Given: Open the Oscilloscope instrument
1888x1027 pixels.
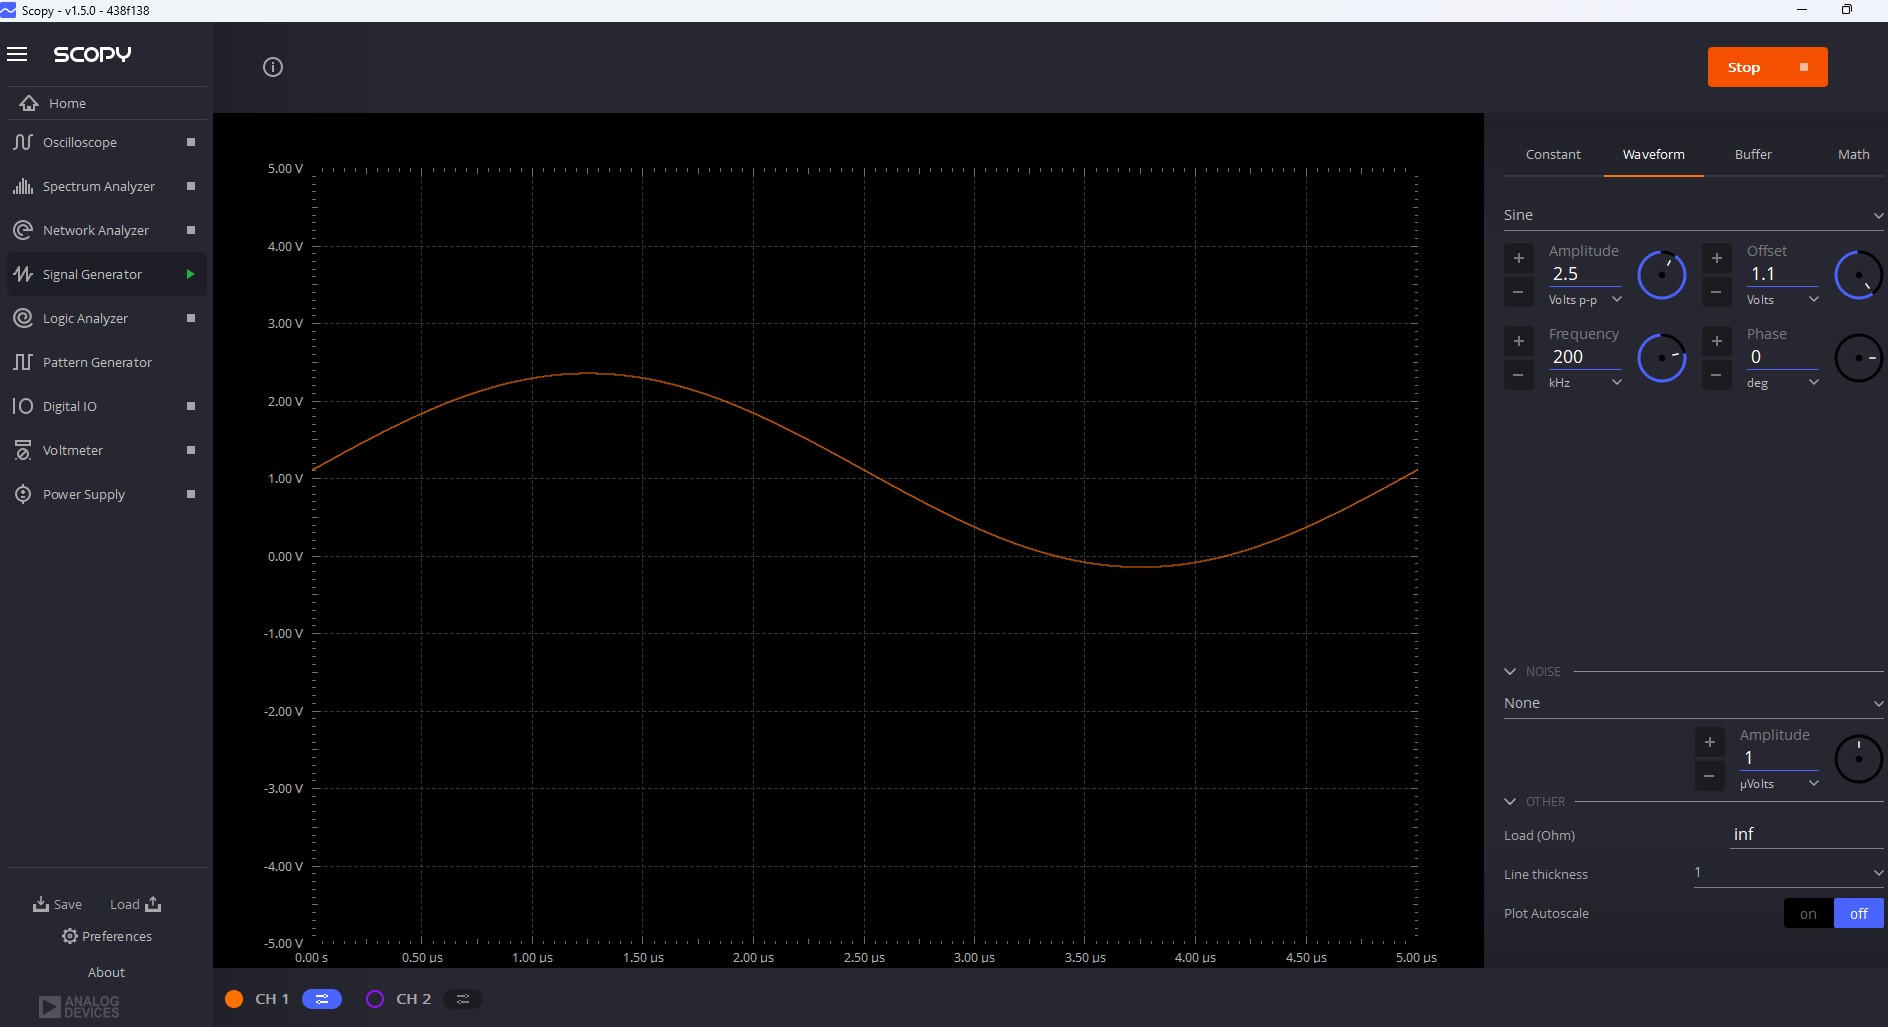Looking at the screenshot, I should click(80, 142).
